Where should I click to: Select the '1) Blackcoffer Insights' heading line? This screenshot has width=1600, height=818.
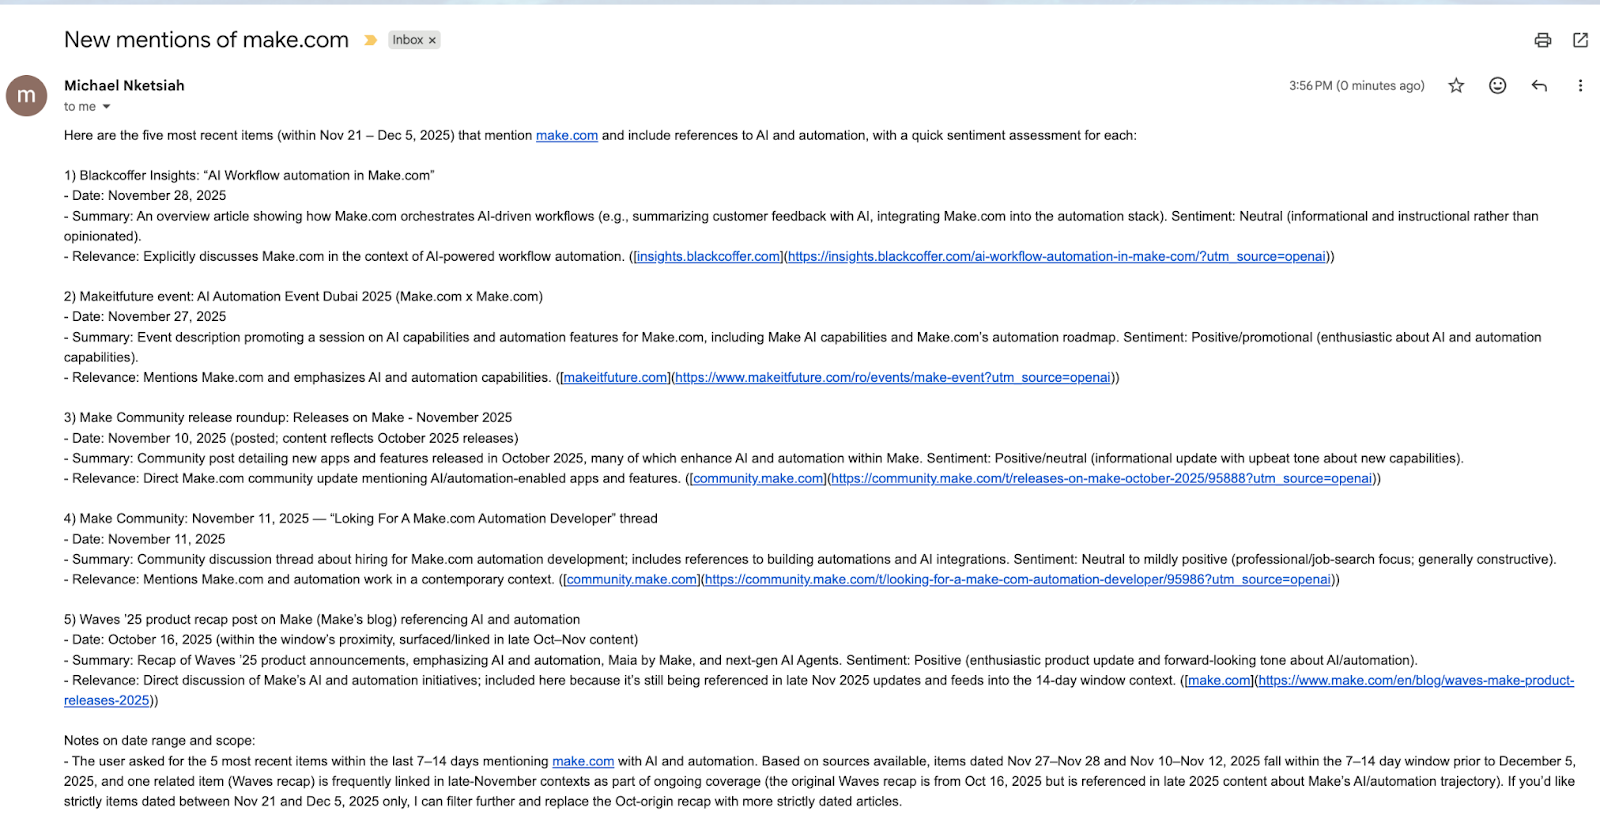[249, 176]
